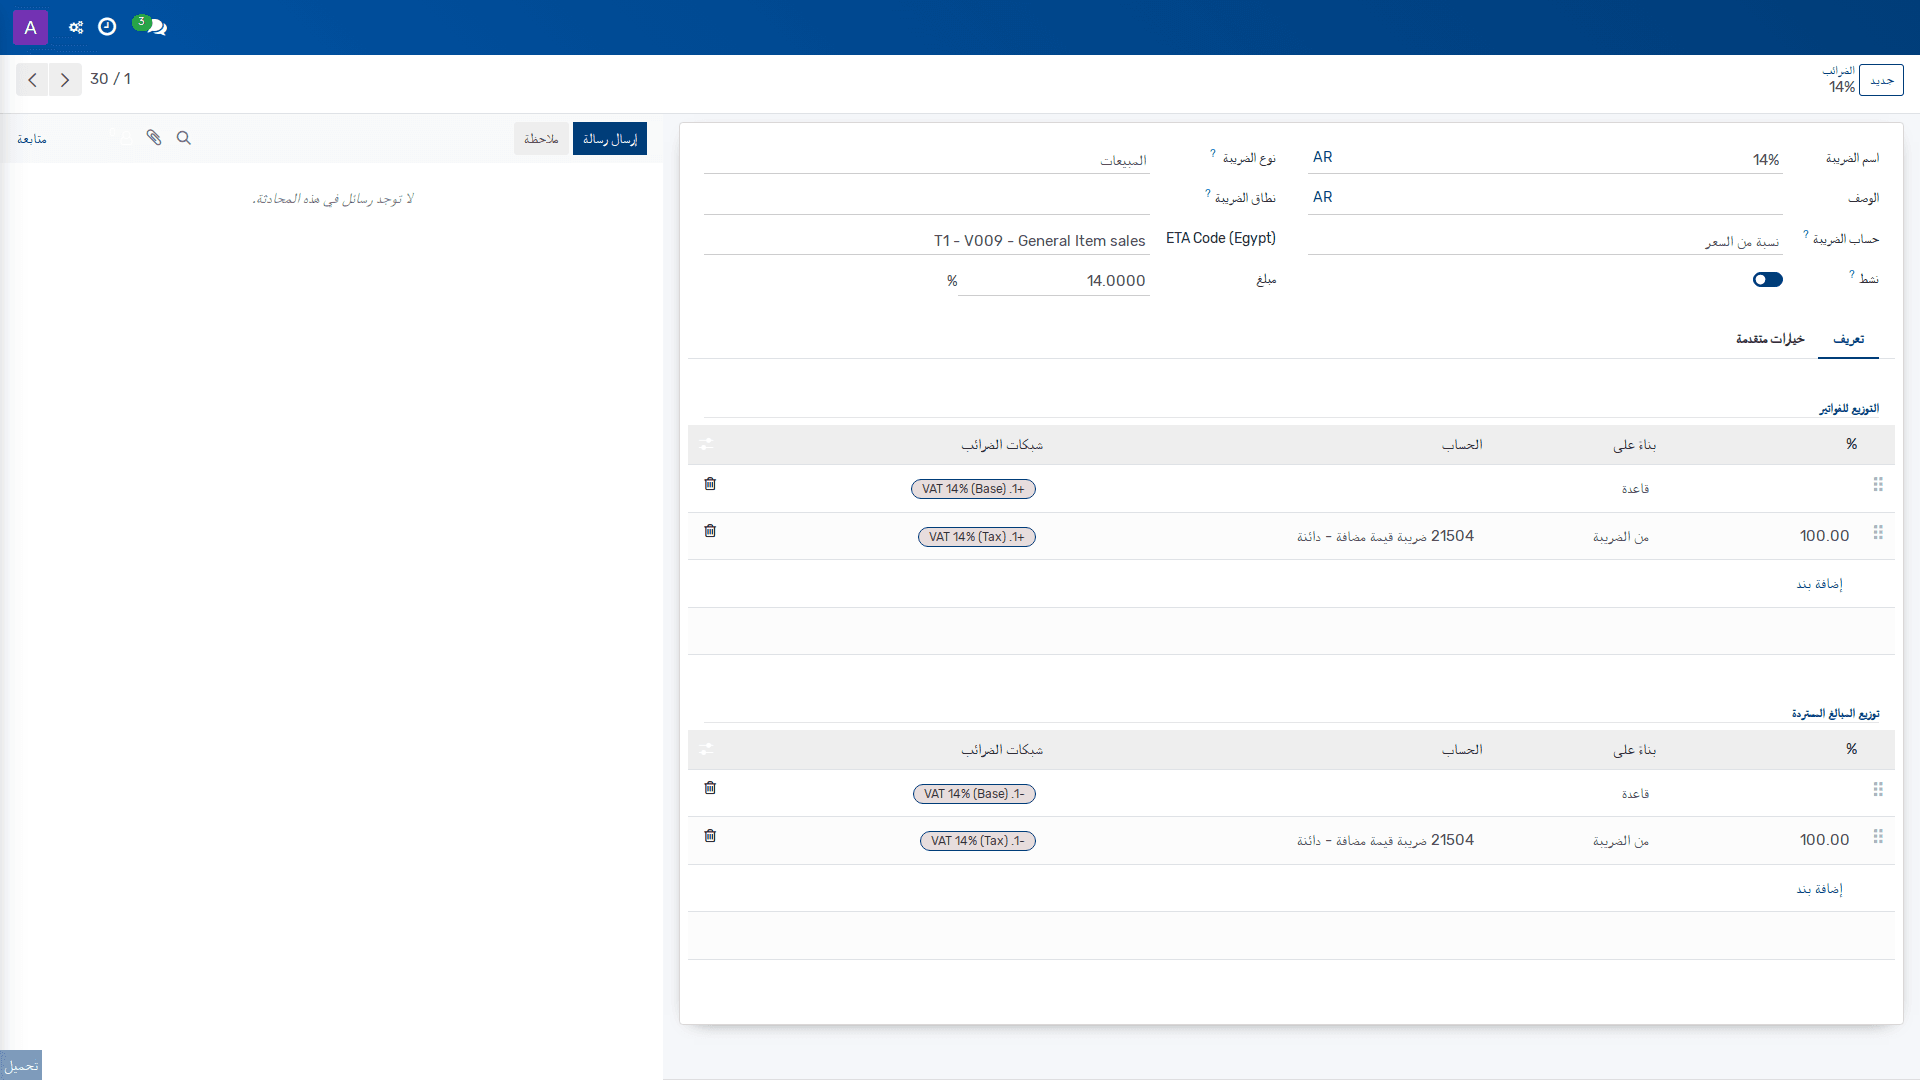Open the tax computation dropdown نسبة من السعر
The height and width of the screenshot is (1080, 1920).
[x=1545, y=241]
